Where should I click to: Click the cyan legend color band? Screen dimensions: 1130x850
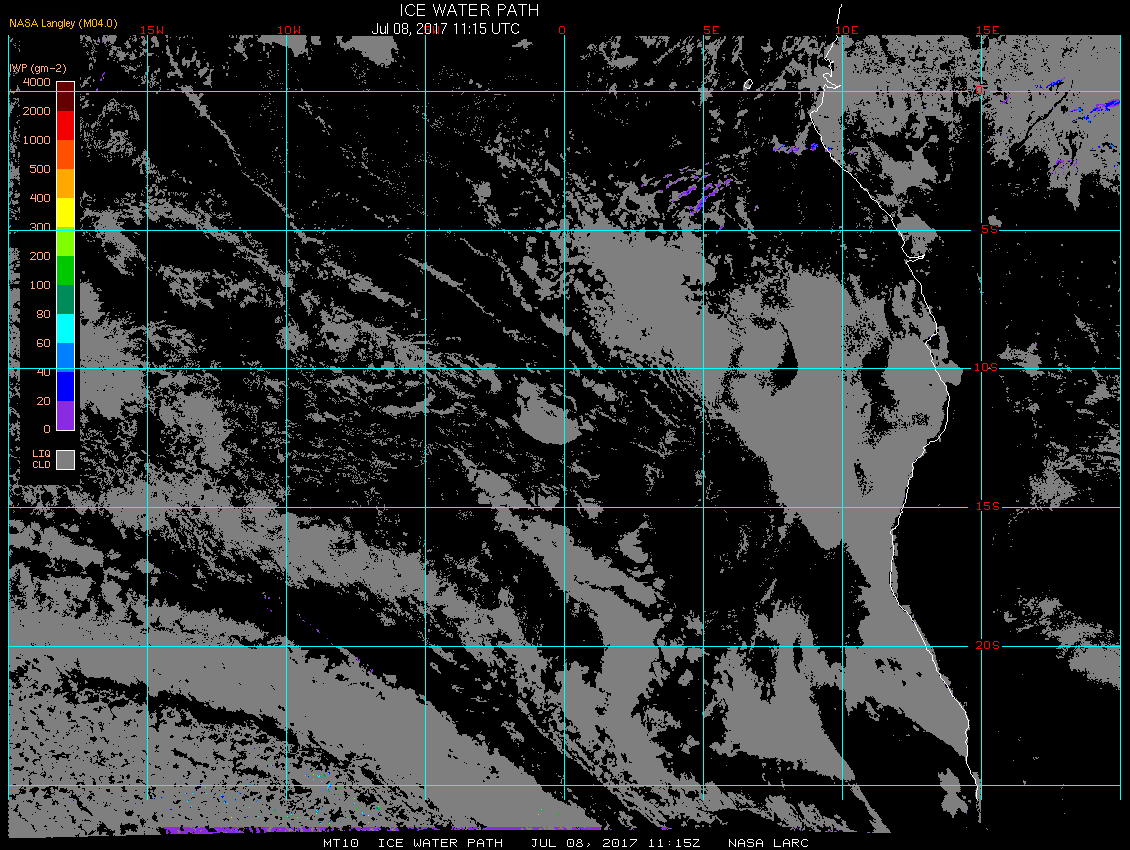(x=66, y=329)
